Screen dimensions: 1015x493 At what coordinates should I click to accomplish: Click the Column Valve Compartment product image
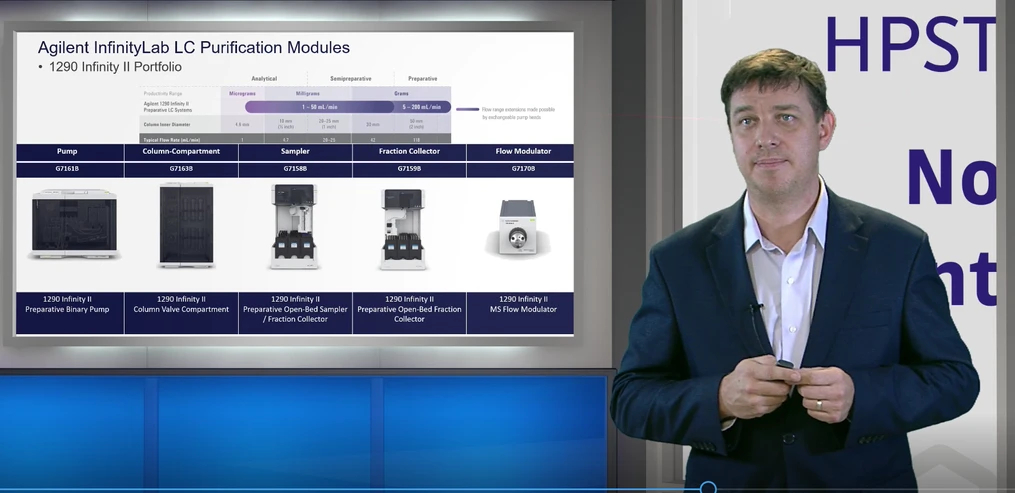[x=185, y=226]
